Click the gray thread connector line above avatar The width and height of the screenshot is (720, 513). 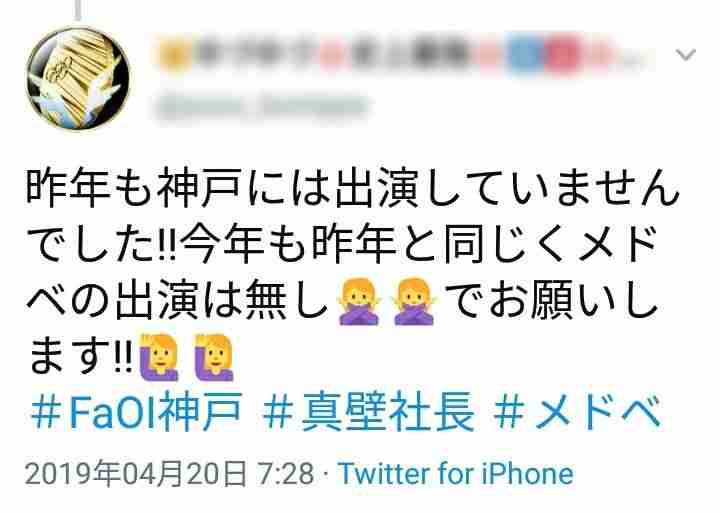click(x=78, y=10)
